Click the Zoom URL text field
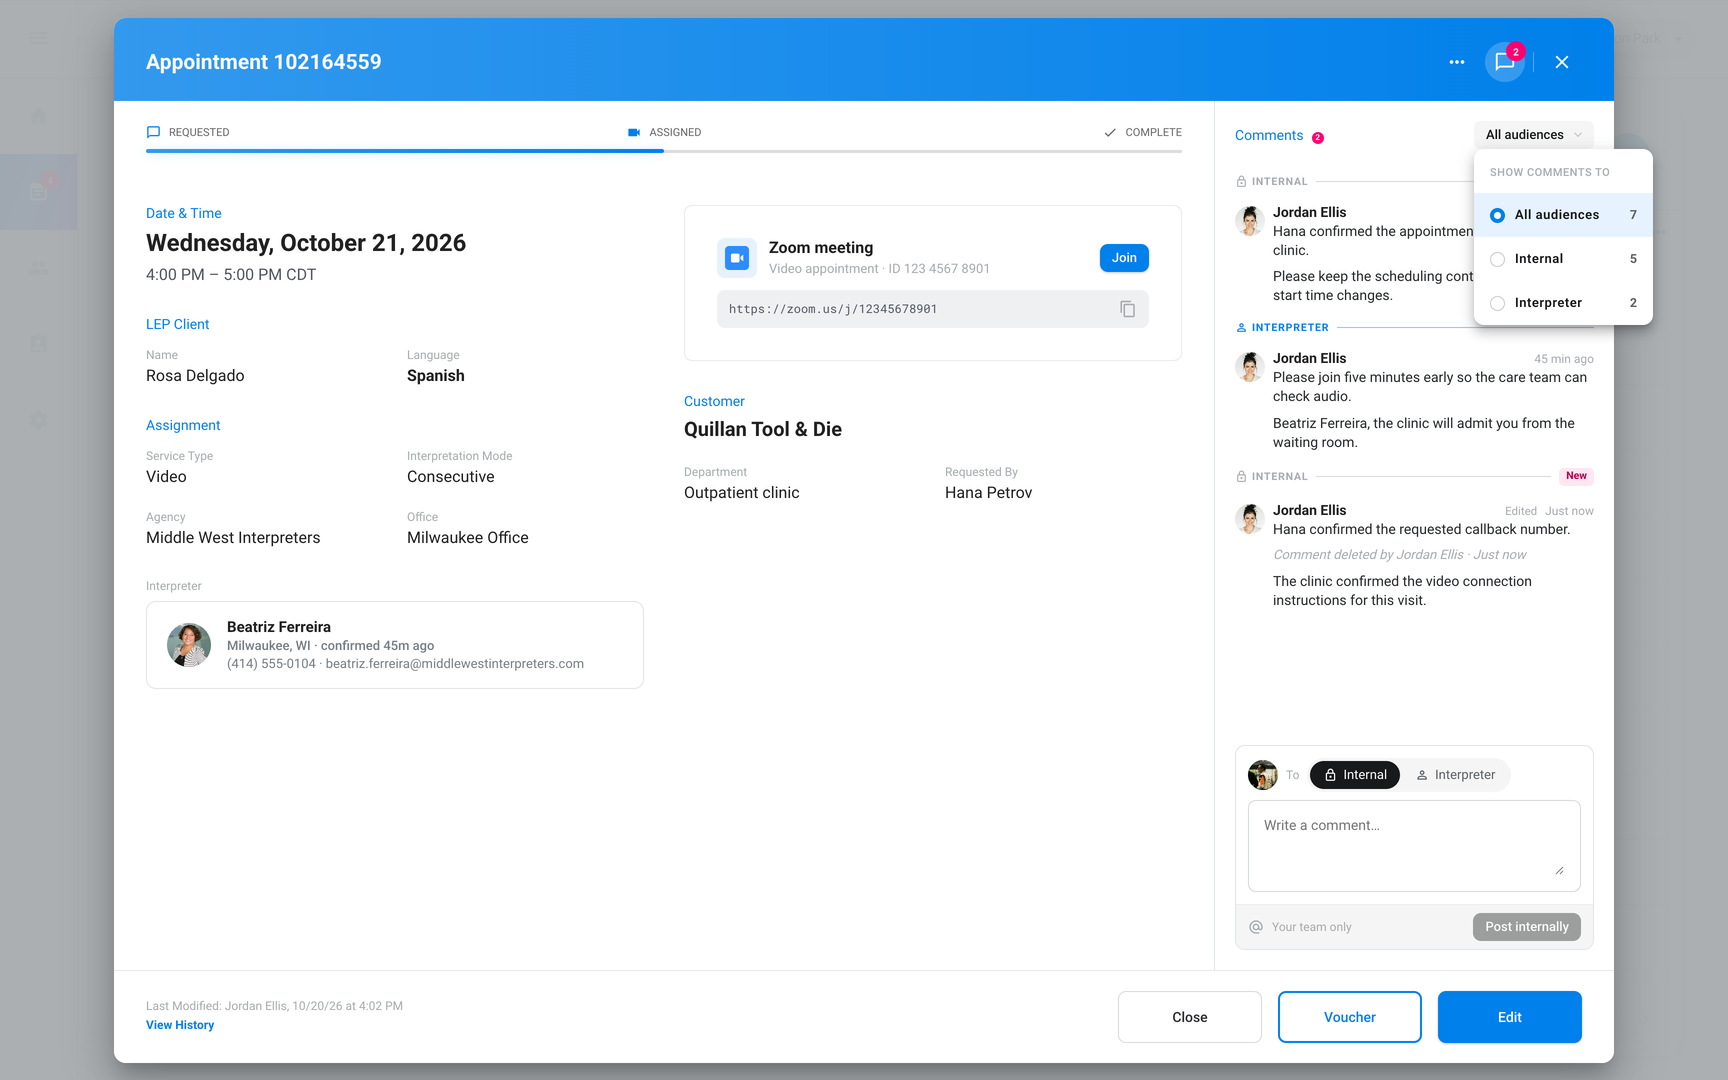The image size is (1728, 1080). click(x=932, y=309)
